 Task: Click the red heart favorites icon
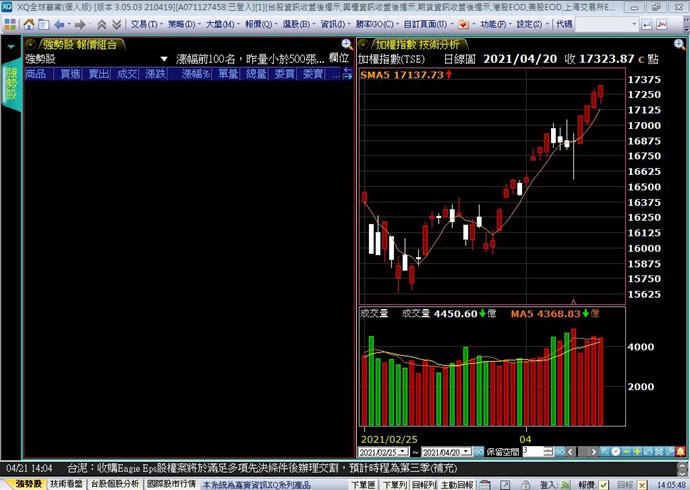pos(463,25)
